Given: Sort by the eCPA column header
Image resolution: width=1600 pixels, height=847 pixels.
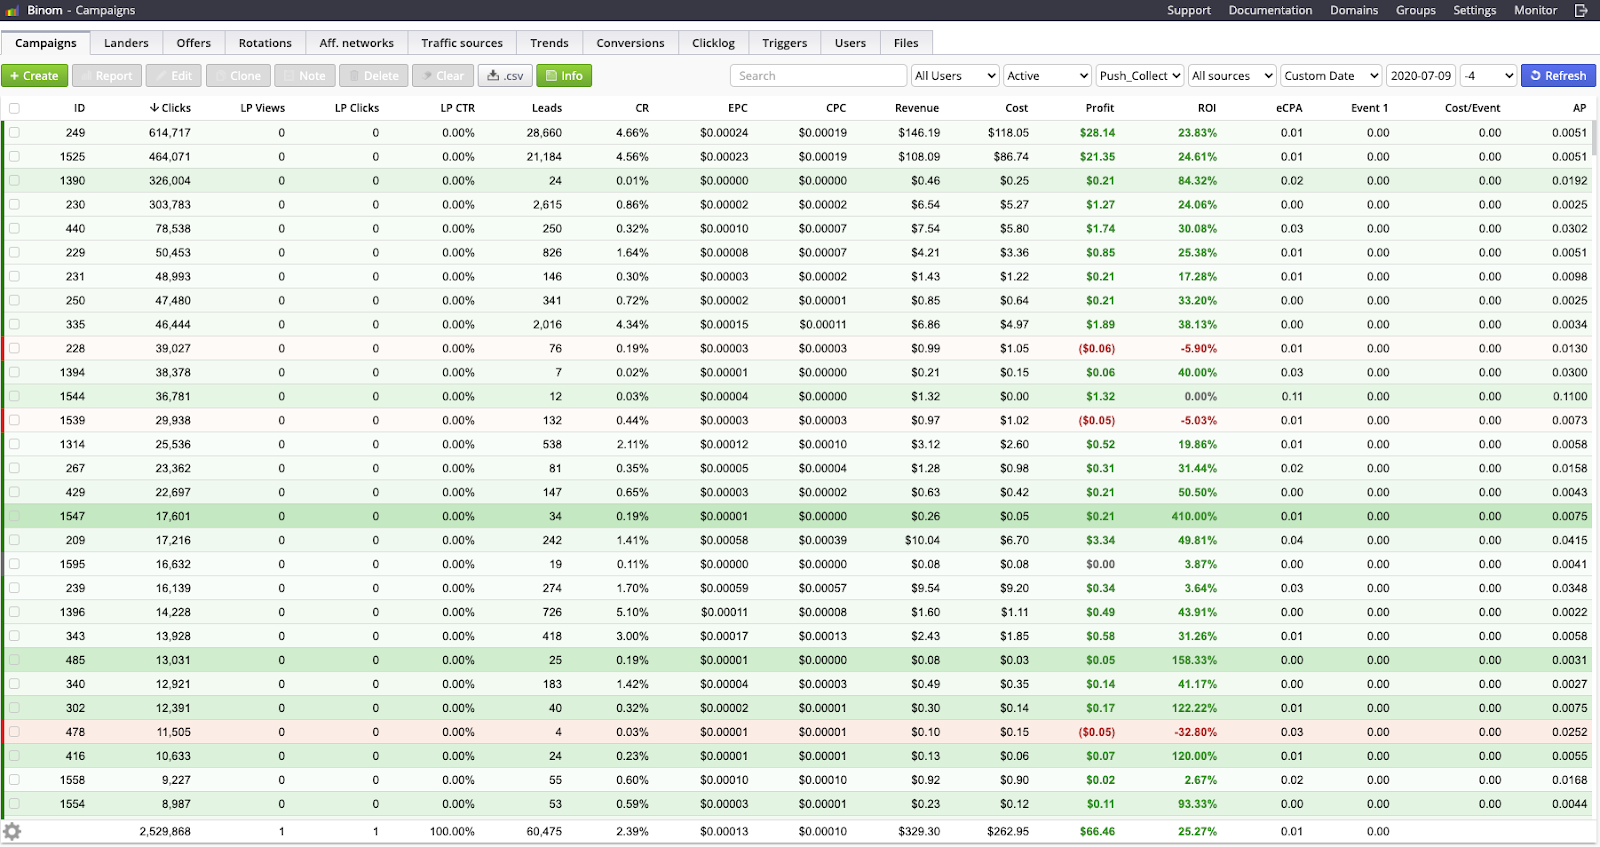Looking at the screenshot, I should (x=1289, y=108).
